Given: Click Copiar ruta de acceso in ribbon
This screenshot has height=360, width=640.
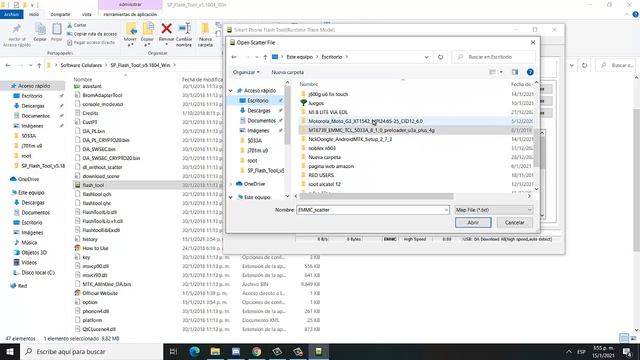Looking at the screenshot, I should coord(92,34).
